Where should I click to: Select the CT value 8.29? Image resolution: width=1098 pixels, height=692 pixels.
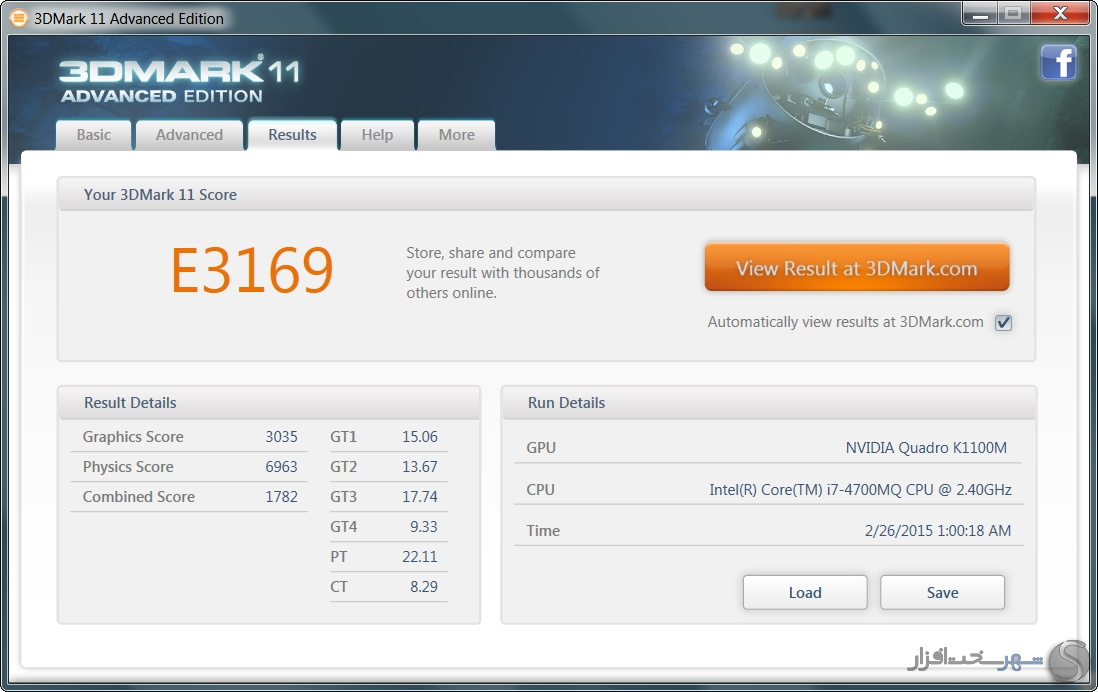point(424,587)
